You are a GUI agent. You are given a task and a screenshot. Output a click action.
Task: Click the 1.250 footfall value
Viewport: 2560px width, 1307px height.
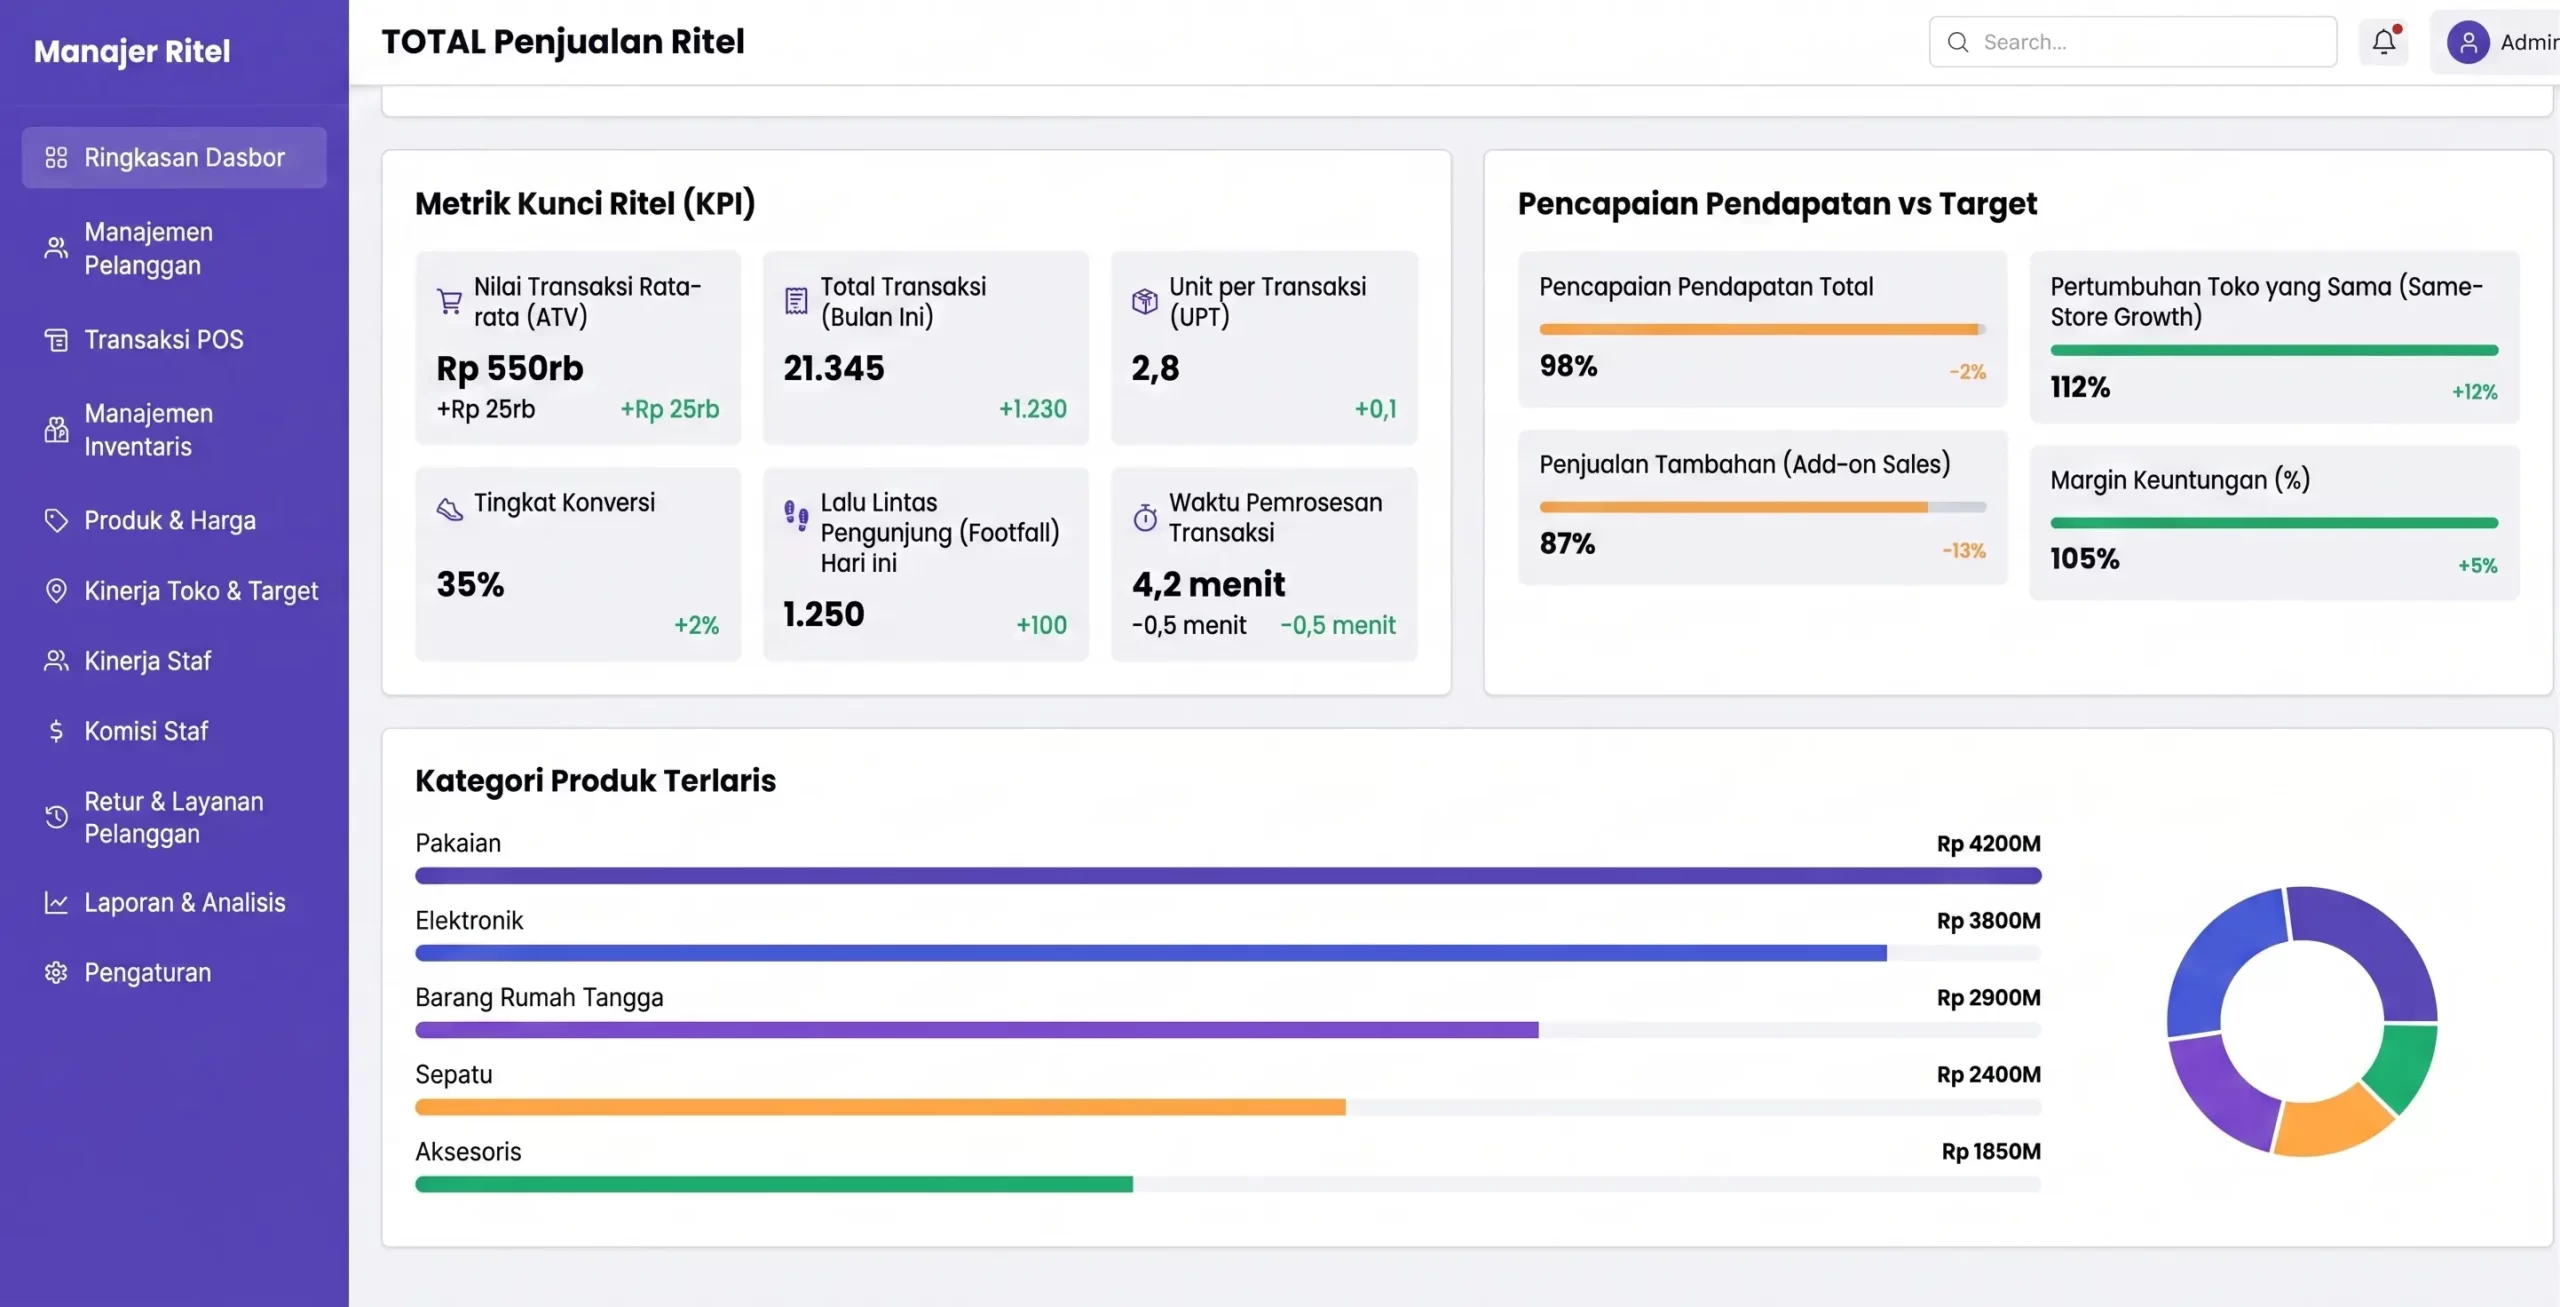823,613
